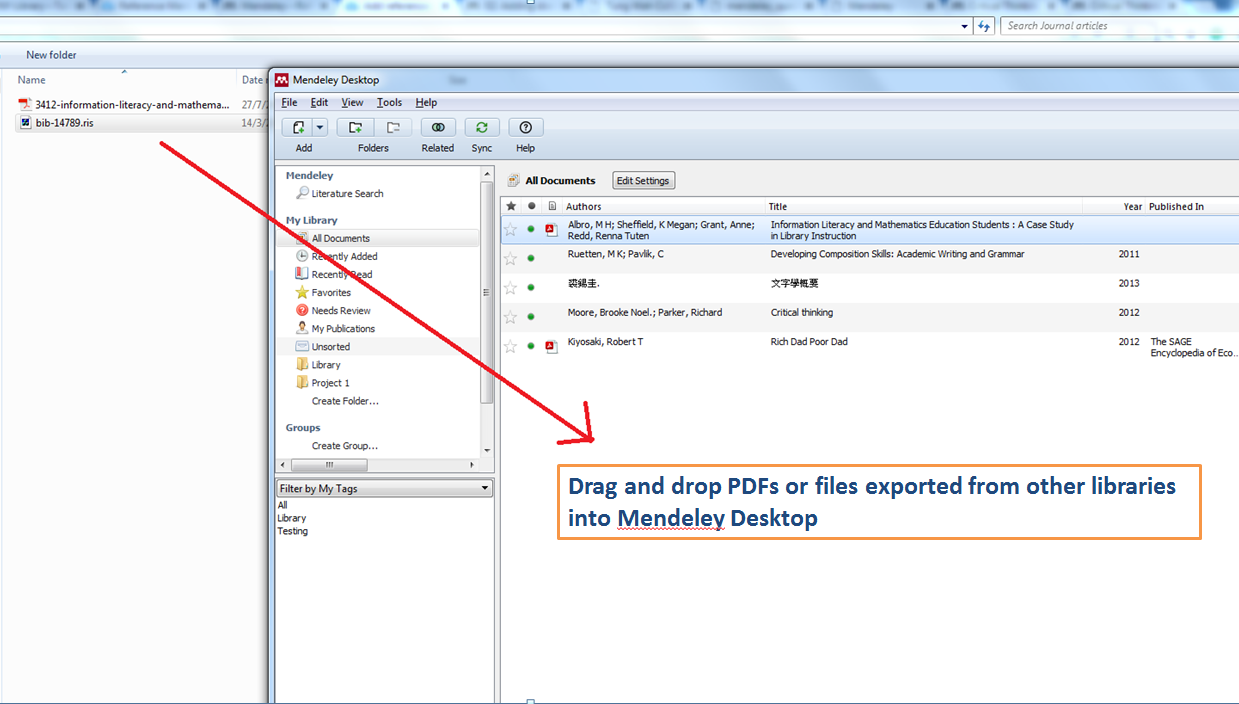Expand the Add button dropdown arrow
1239x704 pixels.
click(320, 127)
